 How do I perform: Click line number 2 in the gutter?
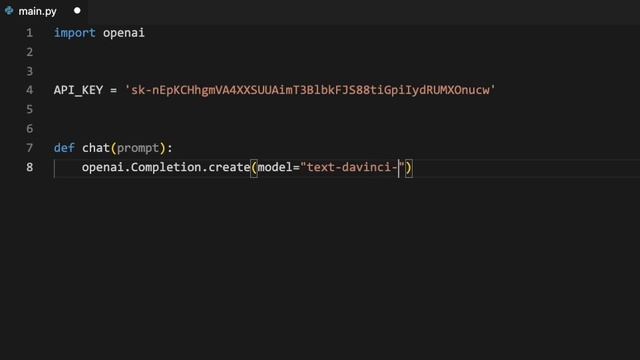(x=29, y=52)
